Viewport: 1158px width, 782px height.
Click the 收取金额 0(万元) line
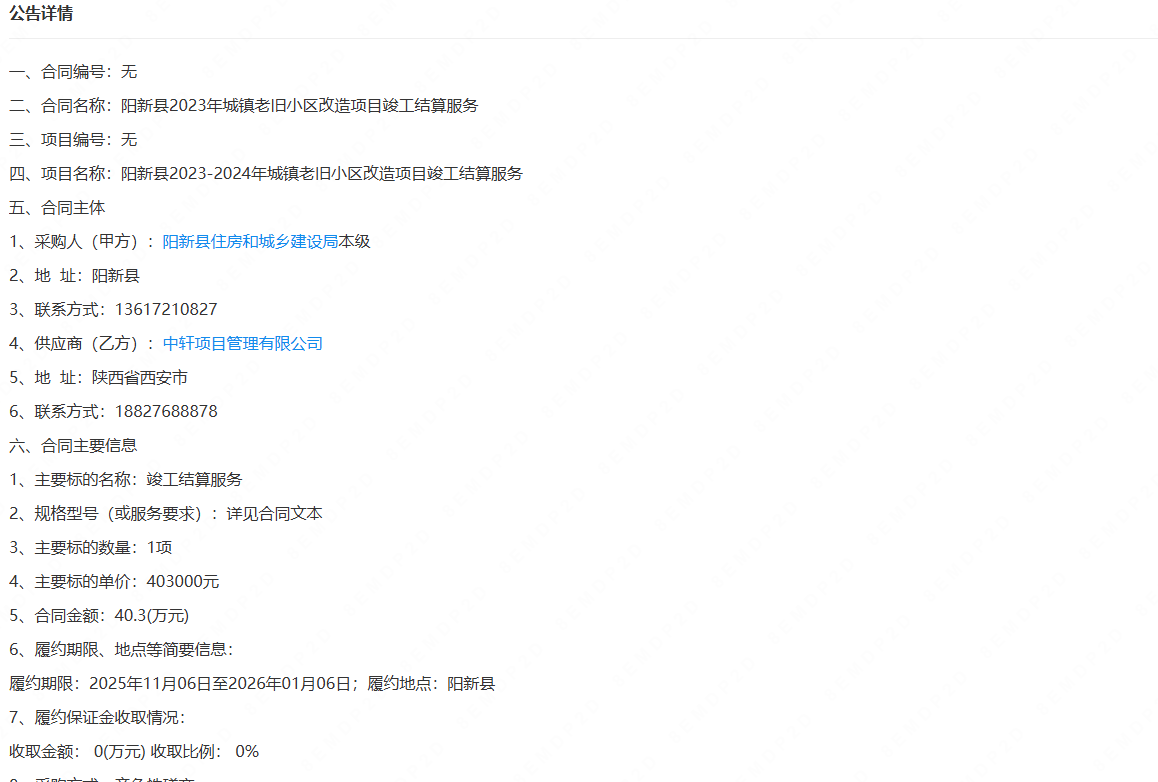pos(133,752)
